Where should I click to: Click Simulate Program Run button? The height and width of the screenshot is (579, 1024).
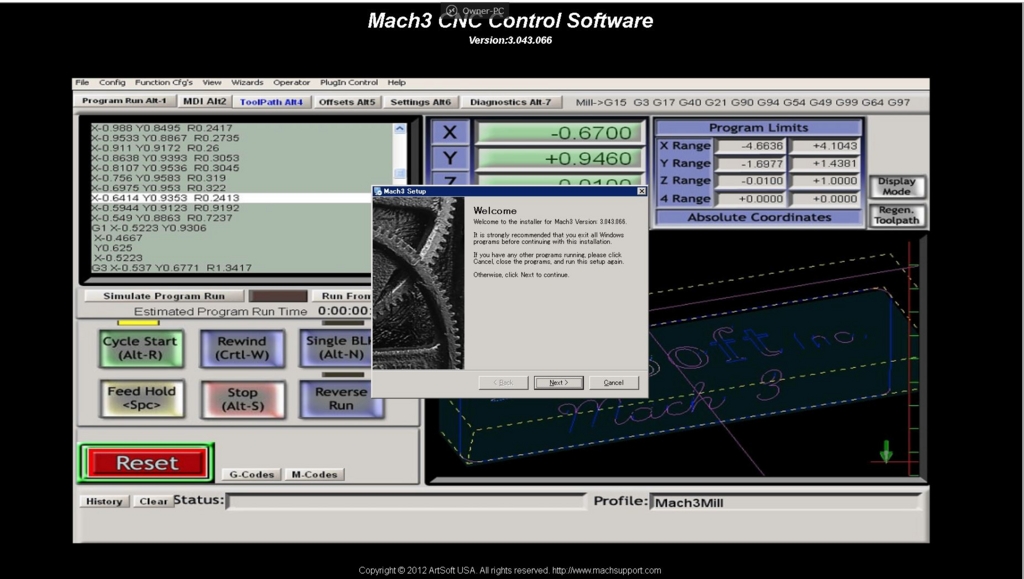pos(164,296)
